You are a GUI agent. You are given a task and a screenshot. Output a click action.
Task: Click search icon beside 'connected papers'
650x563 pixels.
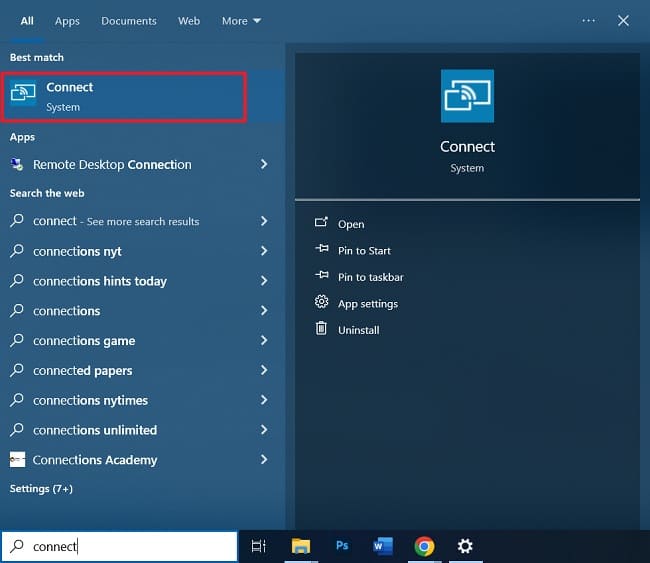(x=17, y=369)
